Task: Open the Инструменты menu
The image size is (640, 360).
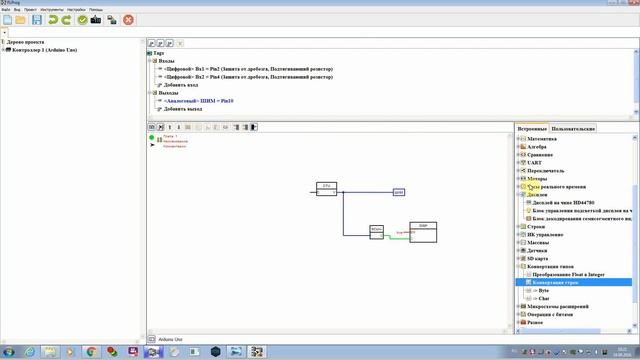Action: click(x=52, y=9)
